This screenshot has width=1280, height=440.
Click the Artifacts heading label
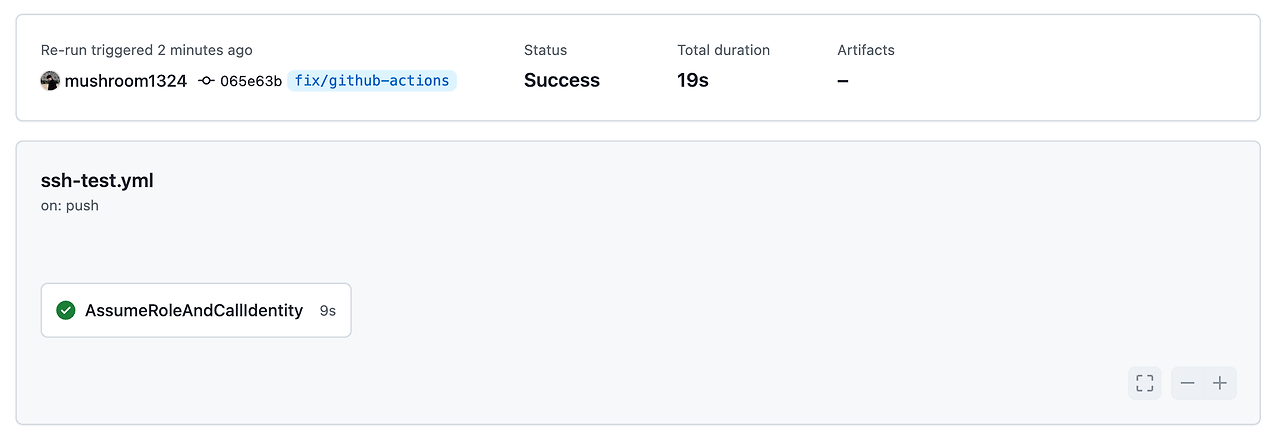[x=866, y=50]
